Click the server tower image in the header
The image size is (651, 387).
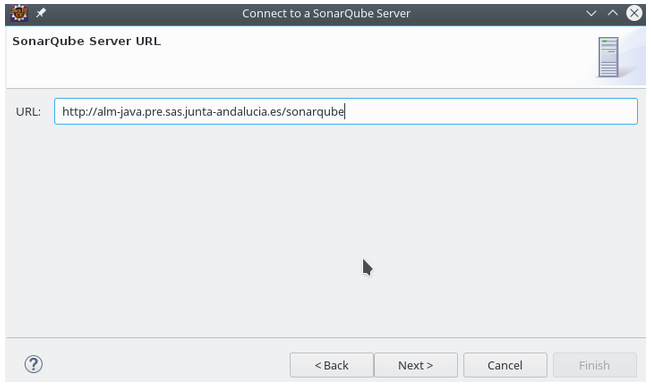pos(608,57)
